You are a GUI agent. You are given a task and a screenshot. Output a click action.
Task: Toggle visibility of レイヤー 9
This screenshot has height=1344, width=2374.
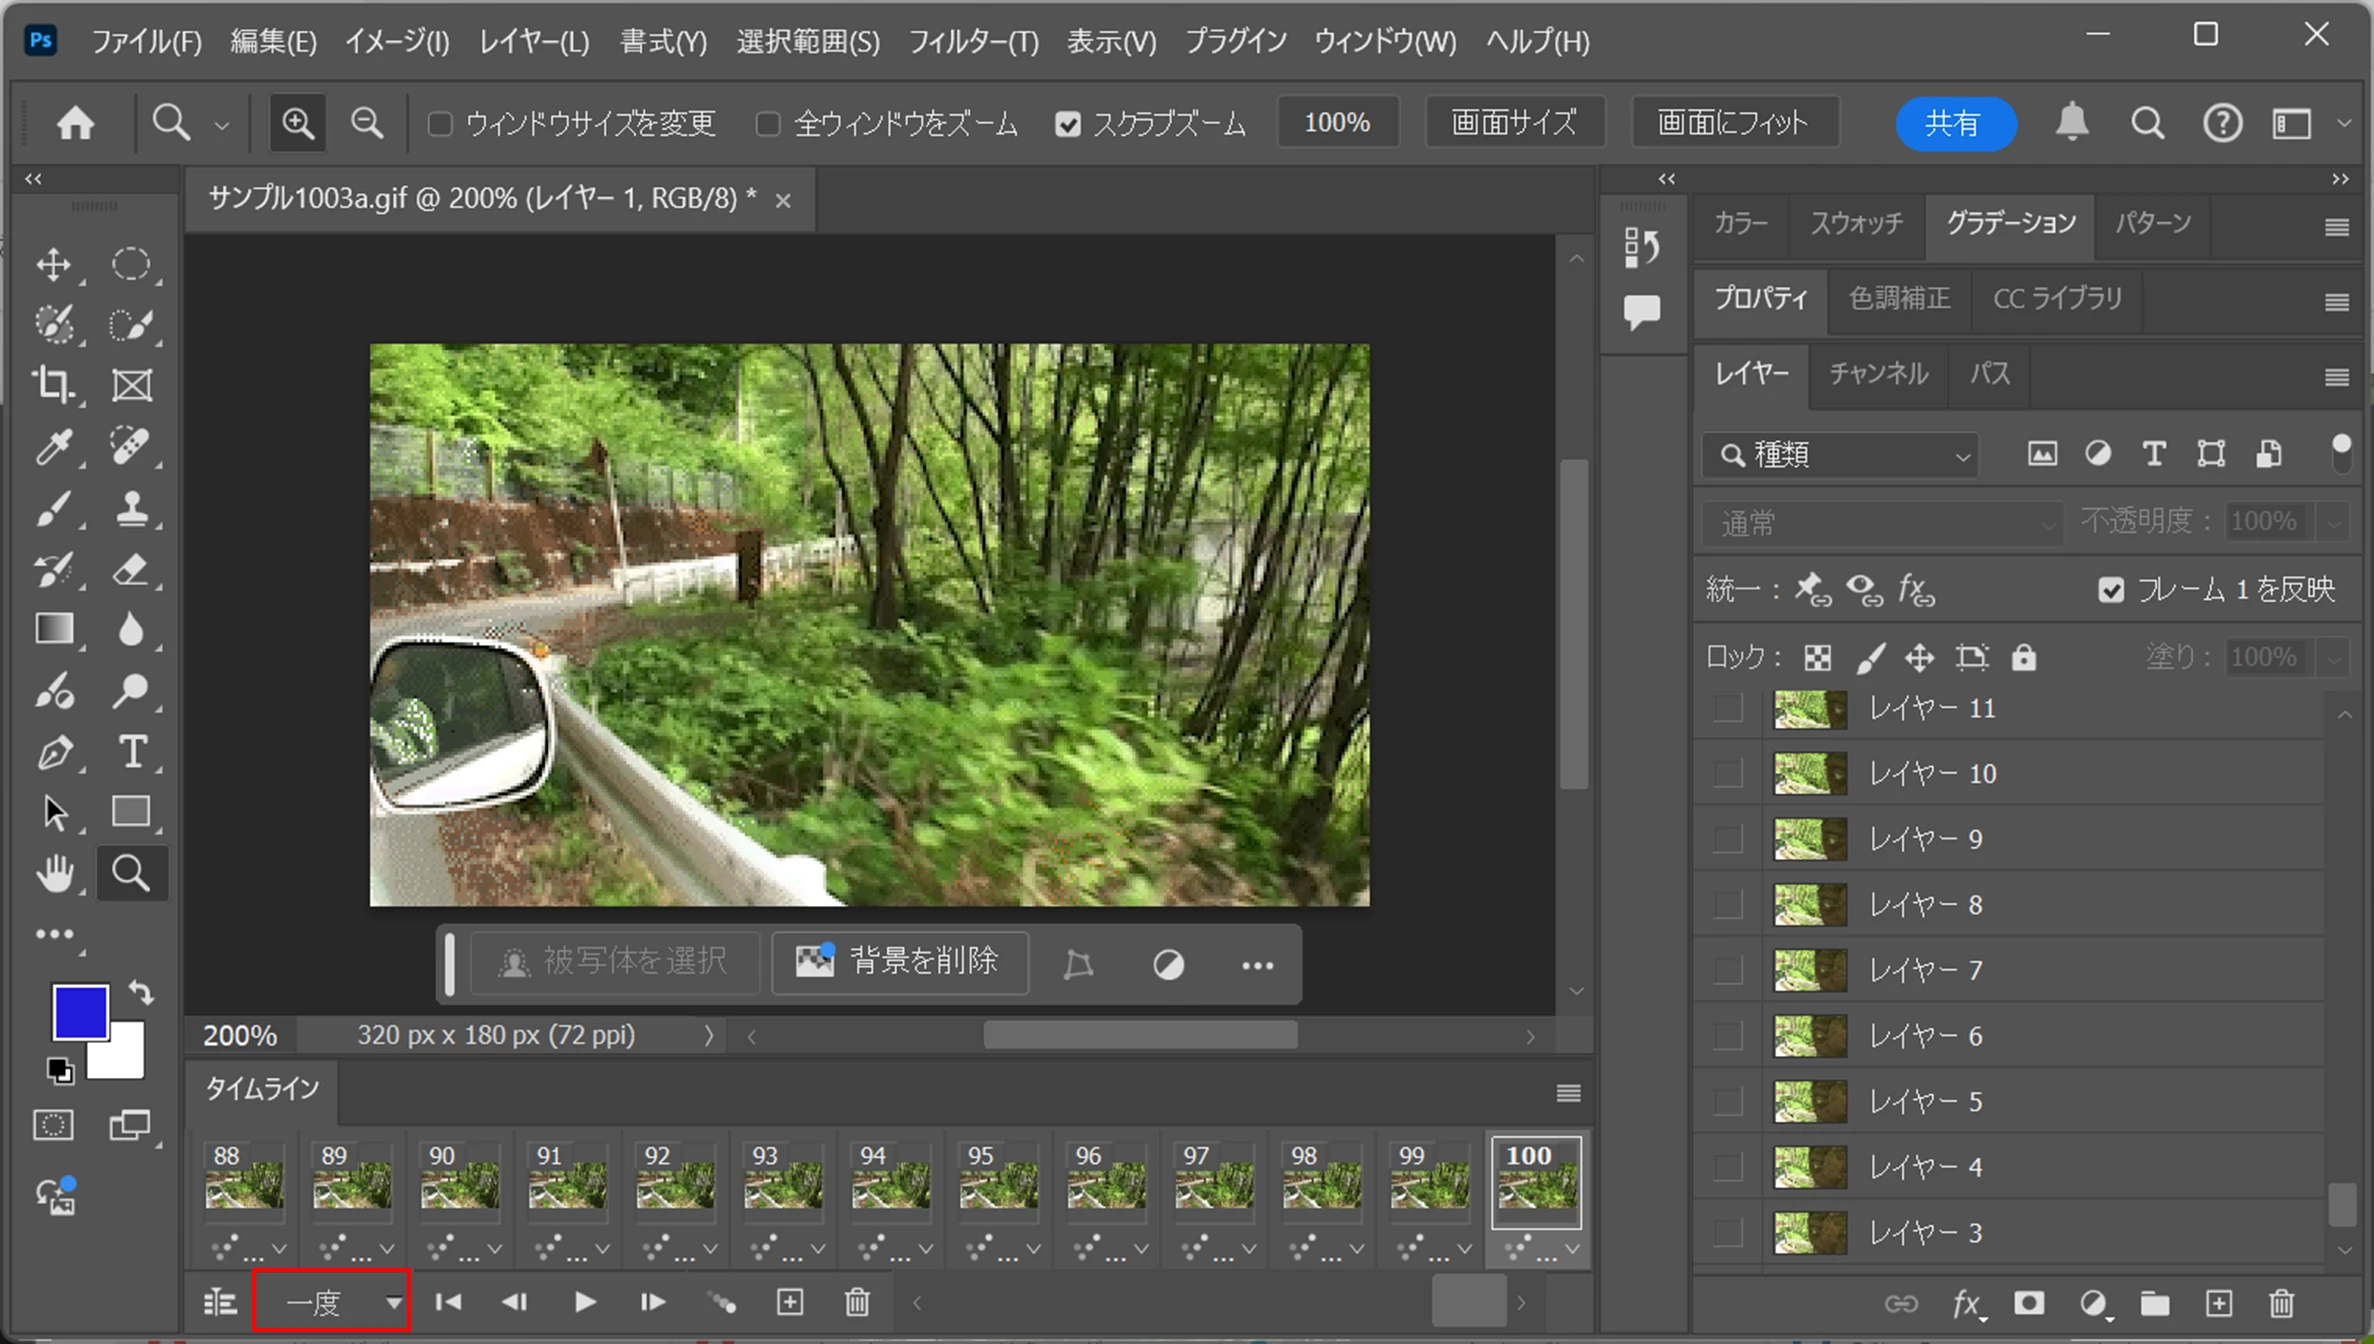click(x=1728, y=839)
